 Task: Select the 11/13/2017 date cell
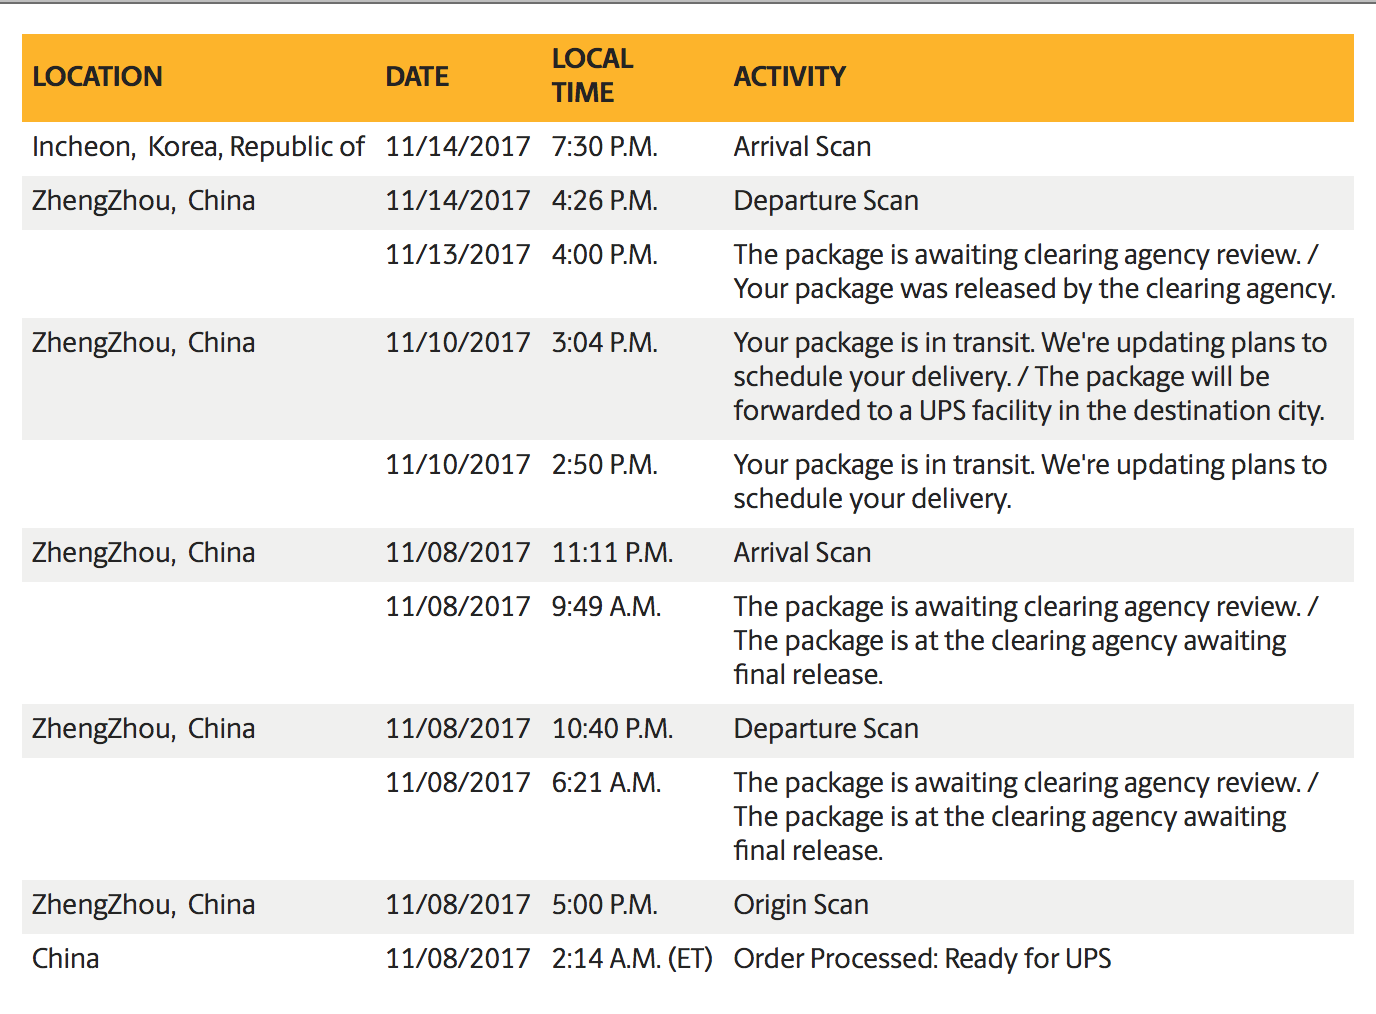click(x=457, y=255)
